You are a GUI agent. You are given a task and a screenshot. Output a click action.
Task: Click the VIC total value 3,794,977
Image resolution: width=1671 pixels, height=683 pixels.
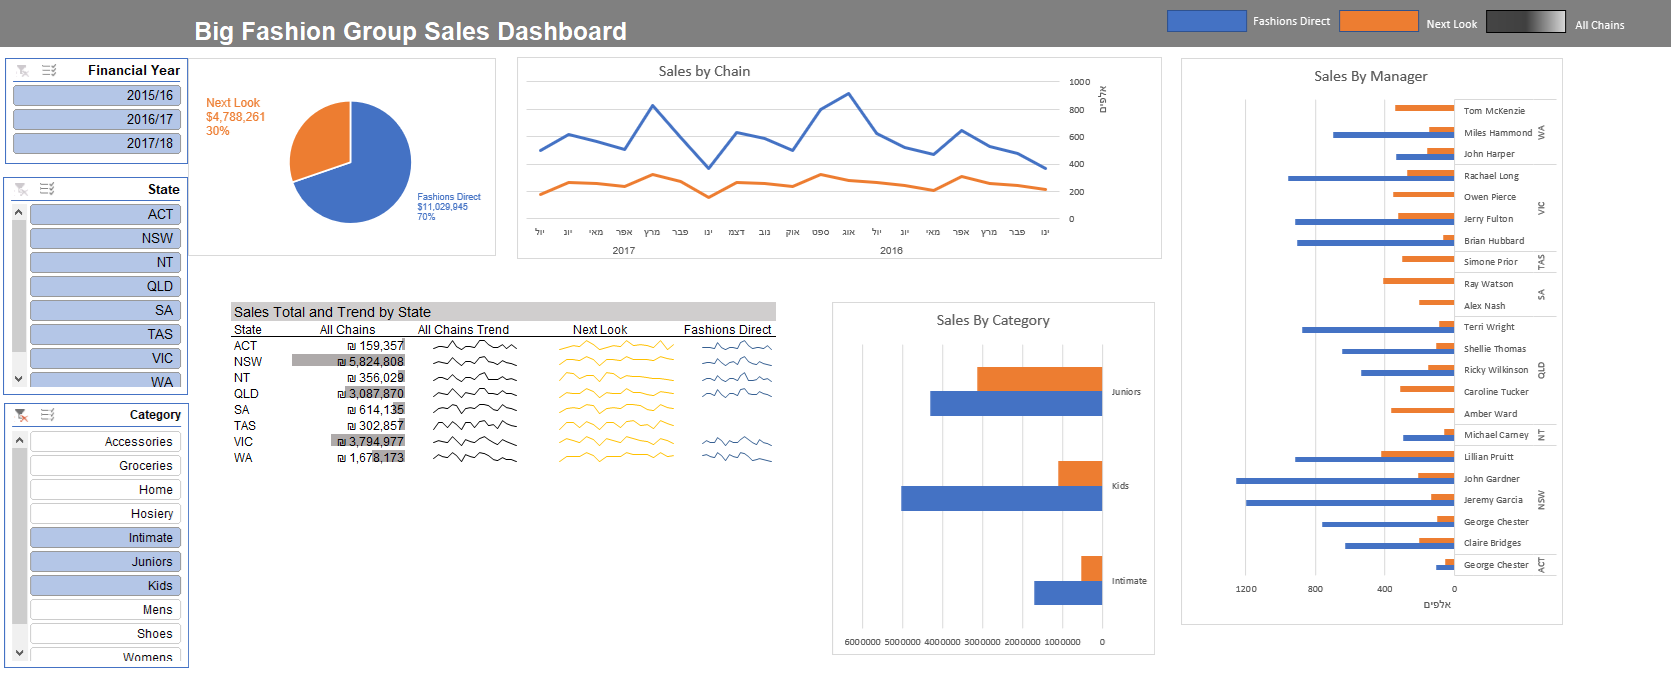pos(370,442)
